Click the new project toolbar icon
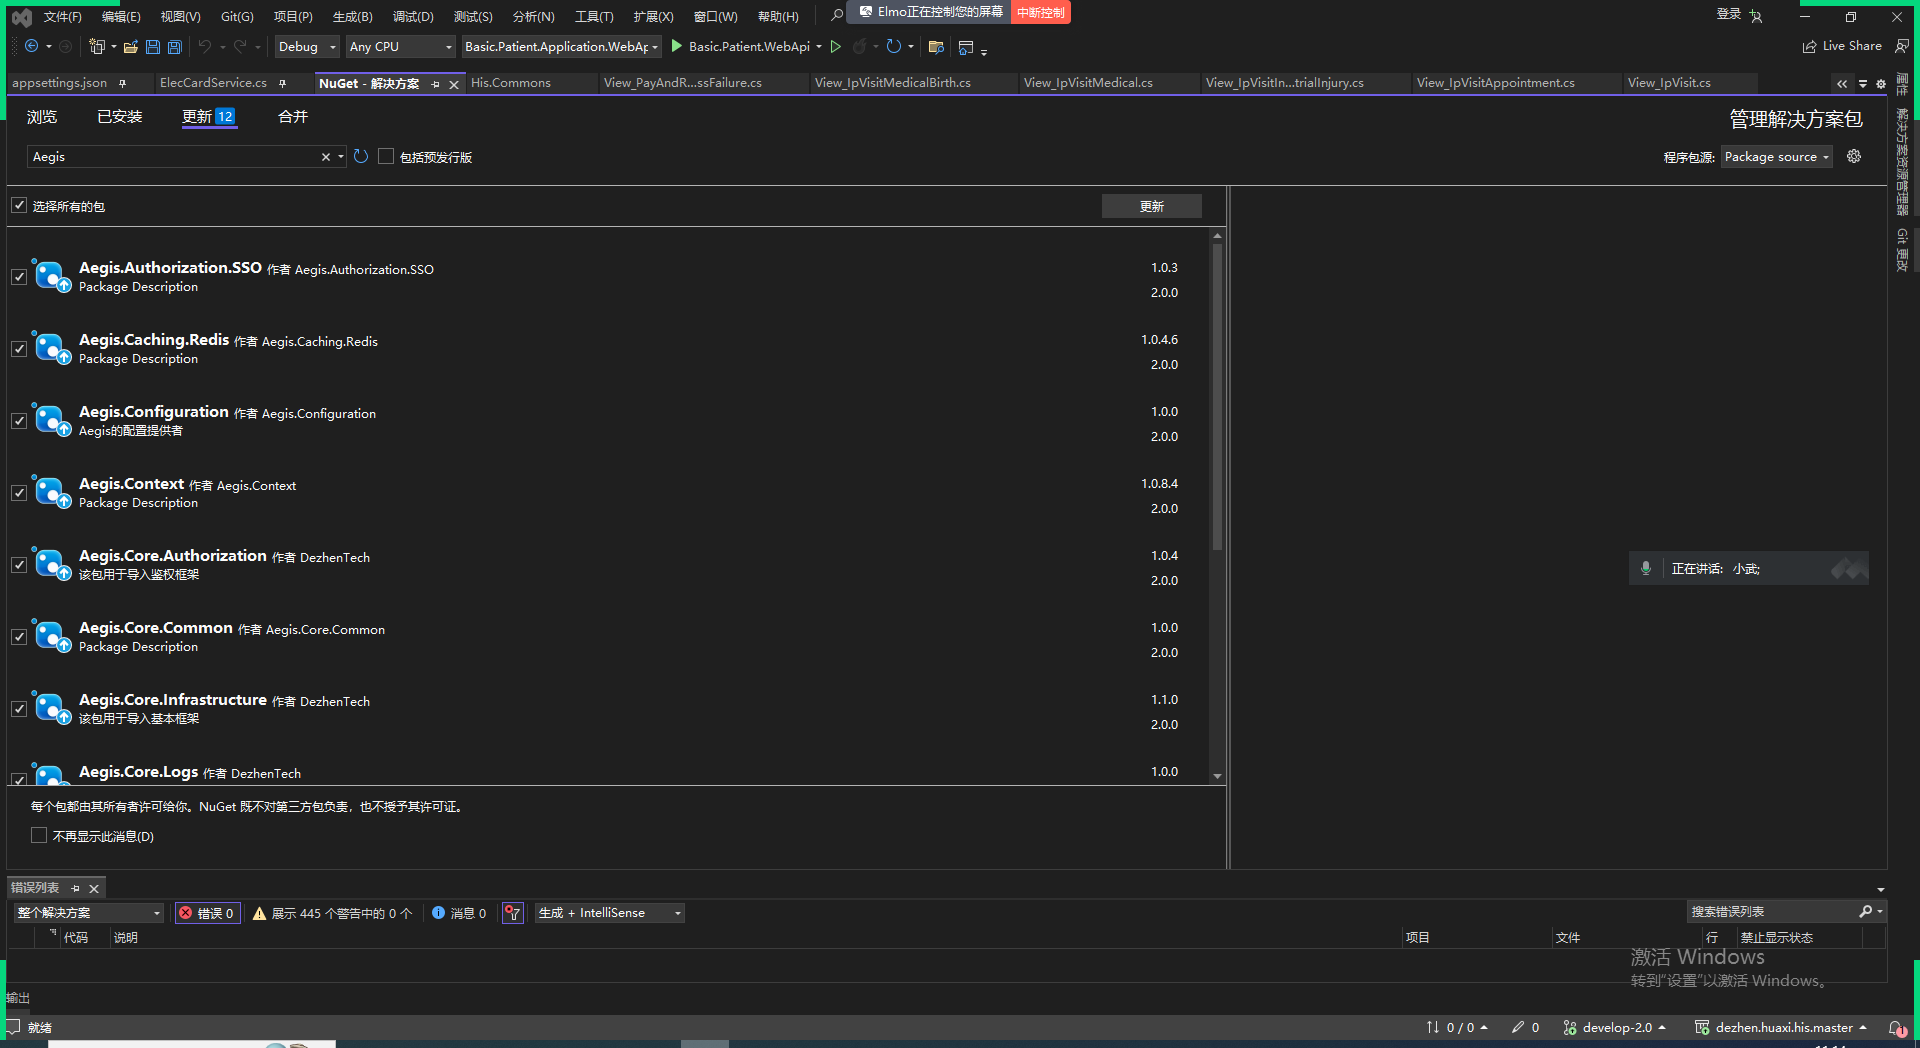This screenshot has height=1048, width=1920. pyautogui.click(x=97, y=46)
